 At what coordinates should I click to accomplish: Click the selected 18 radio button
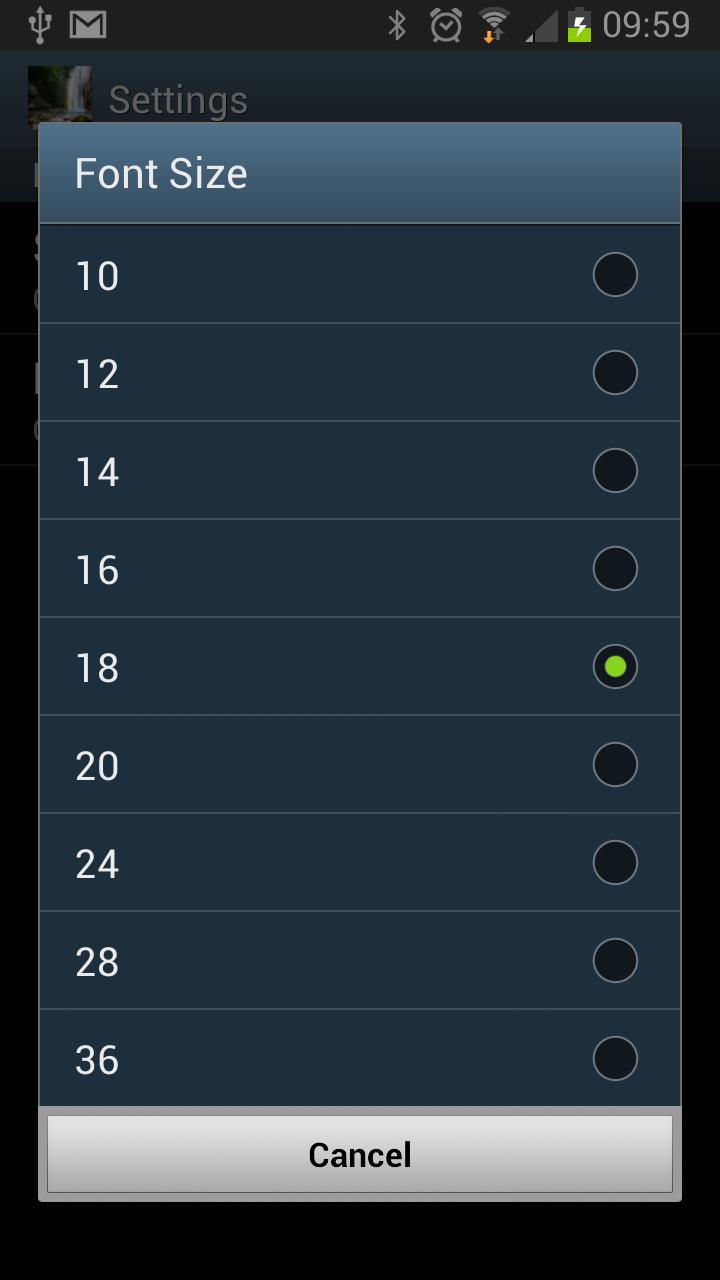(x=615, y=667)
